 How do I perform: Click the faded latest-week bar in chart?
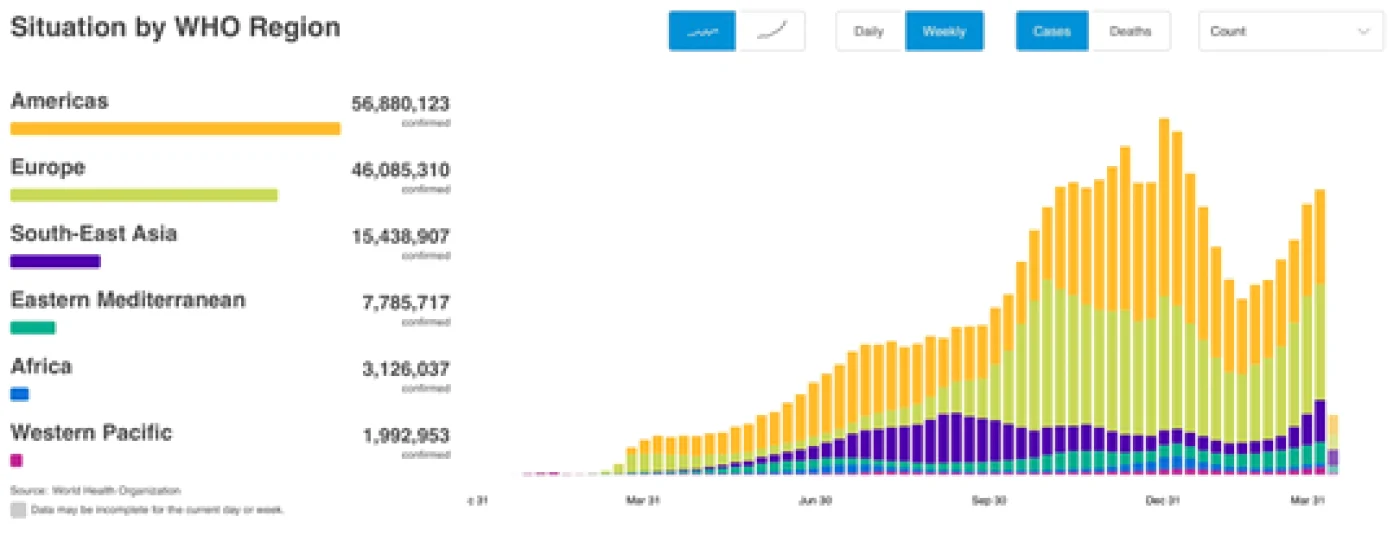1333,445
